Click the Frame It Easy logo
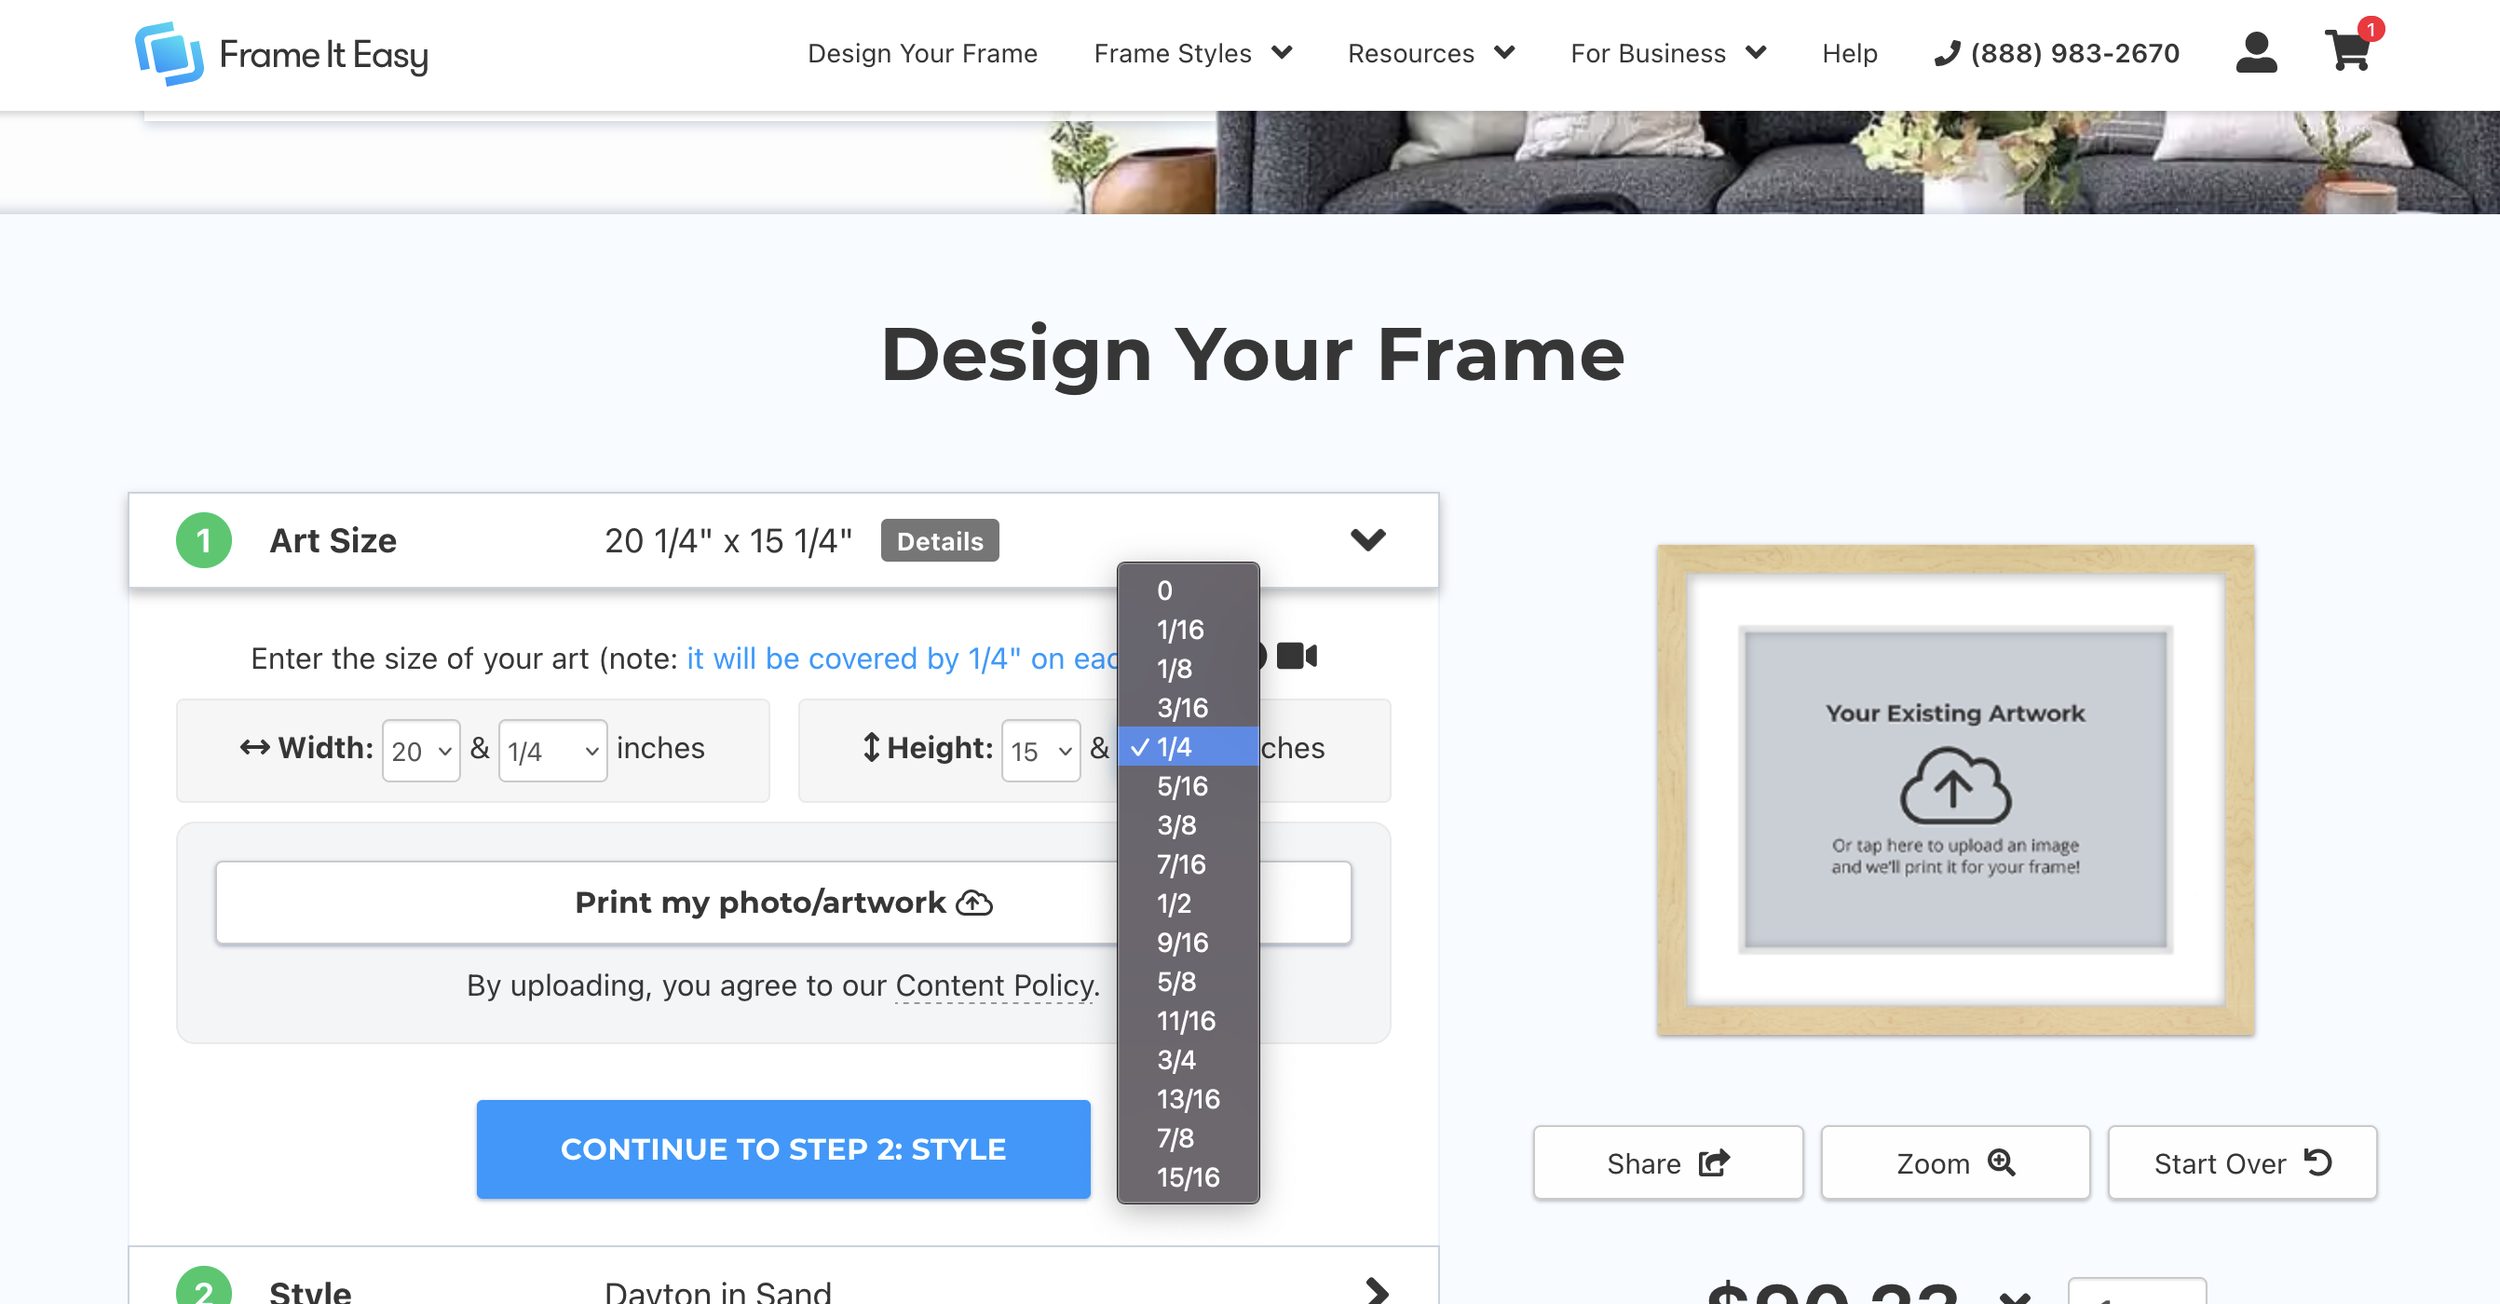 click(x=282, y=54)
